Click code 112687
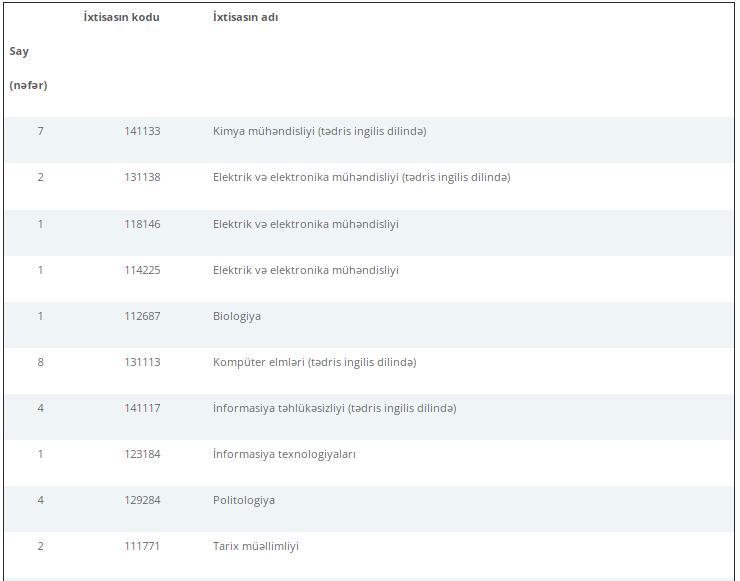 [x=142, y=316]
